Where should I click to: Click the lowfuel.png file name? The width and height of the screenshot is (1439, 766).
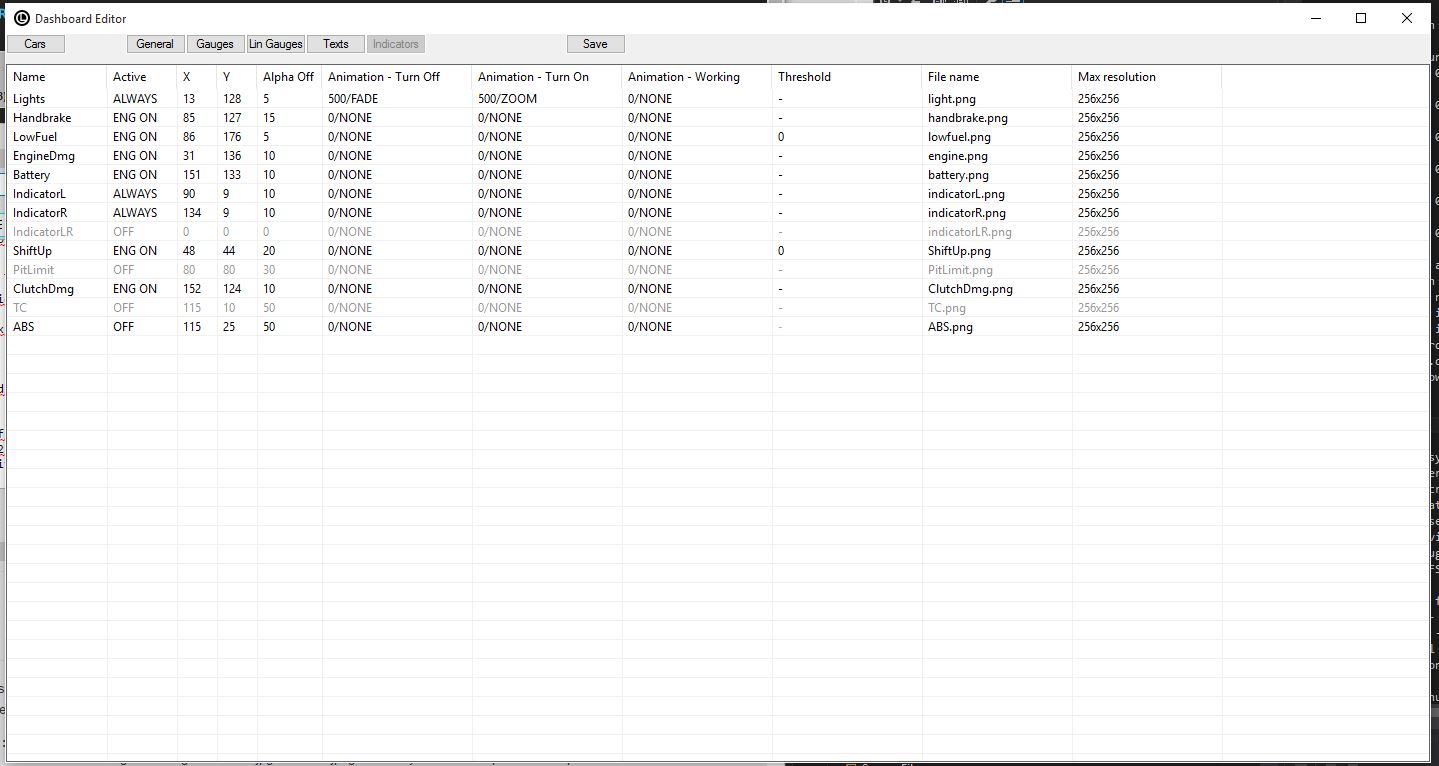960,137
